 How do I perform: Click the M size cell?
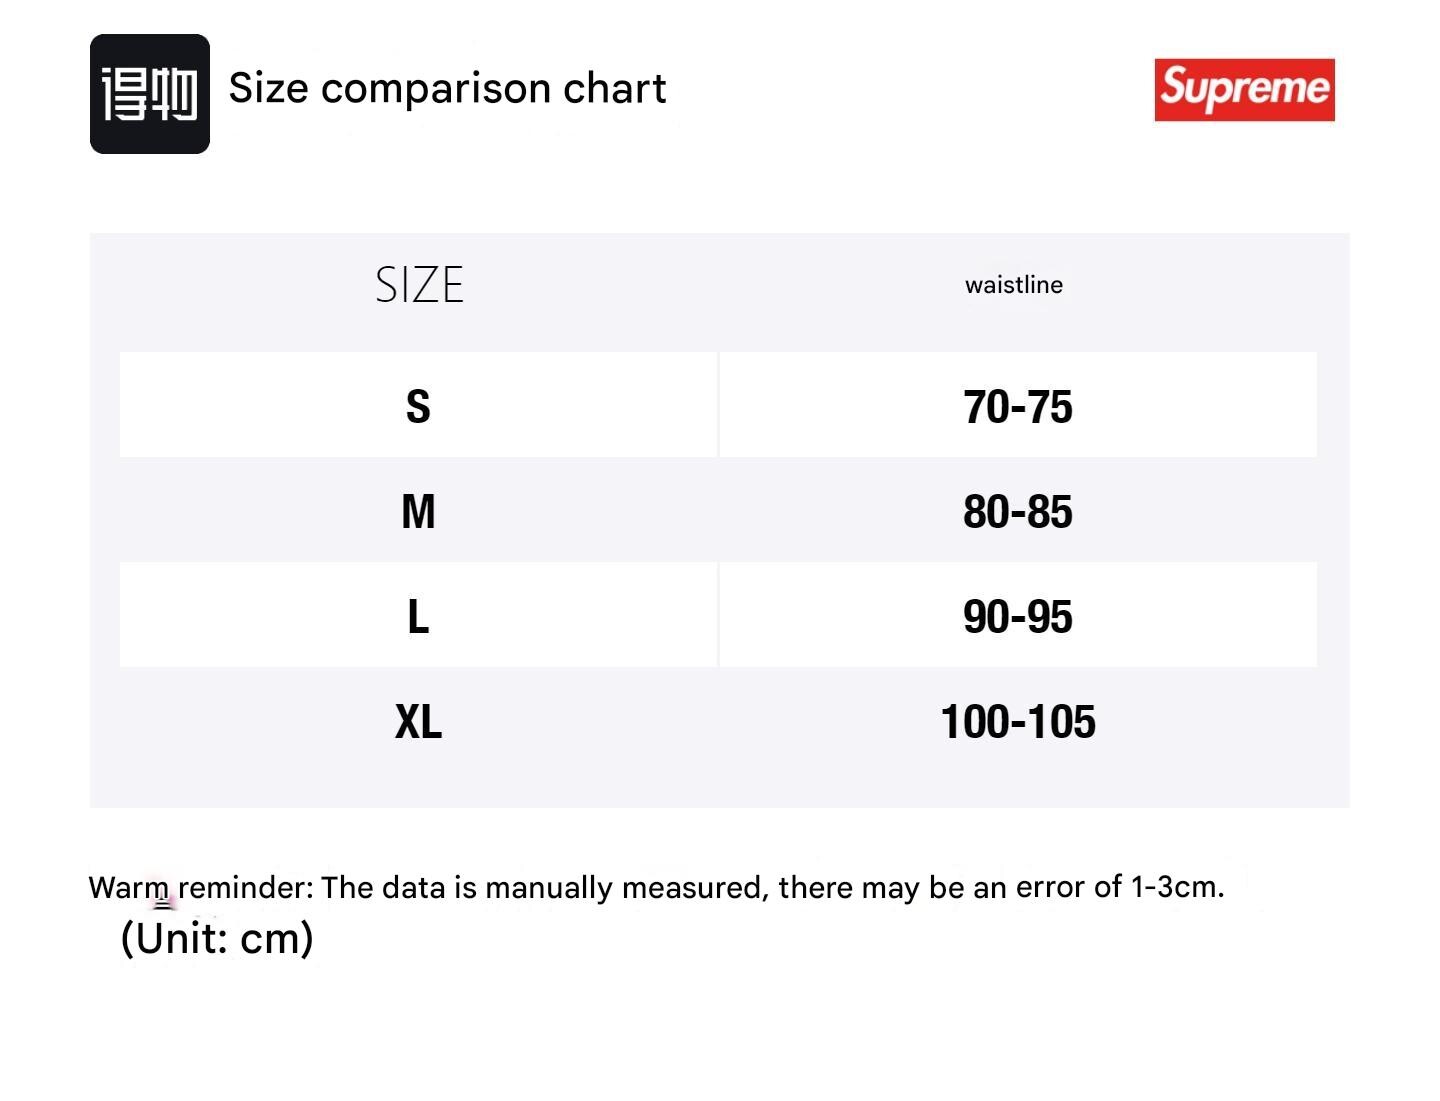pos(418,512)
